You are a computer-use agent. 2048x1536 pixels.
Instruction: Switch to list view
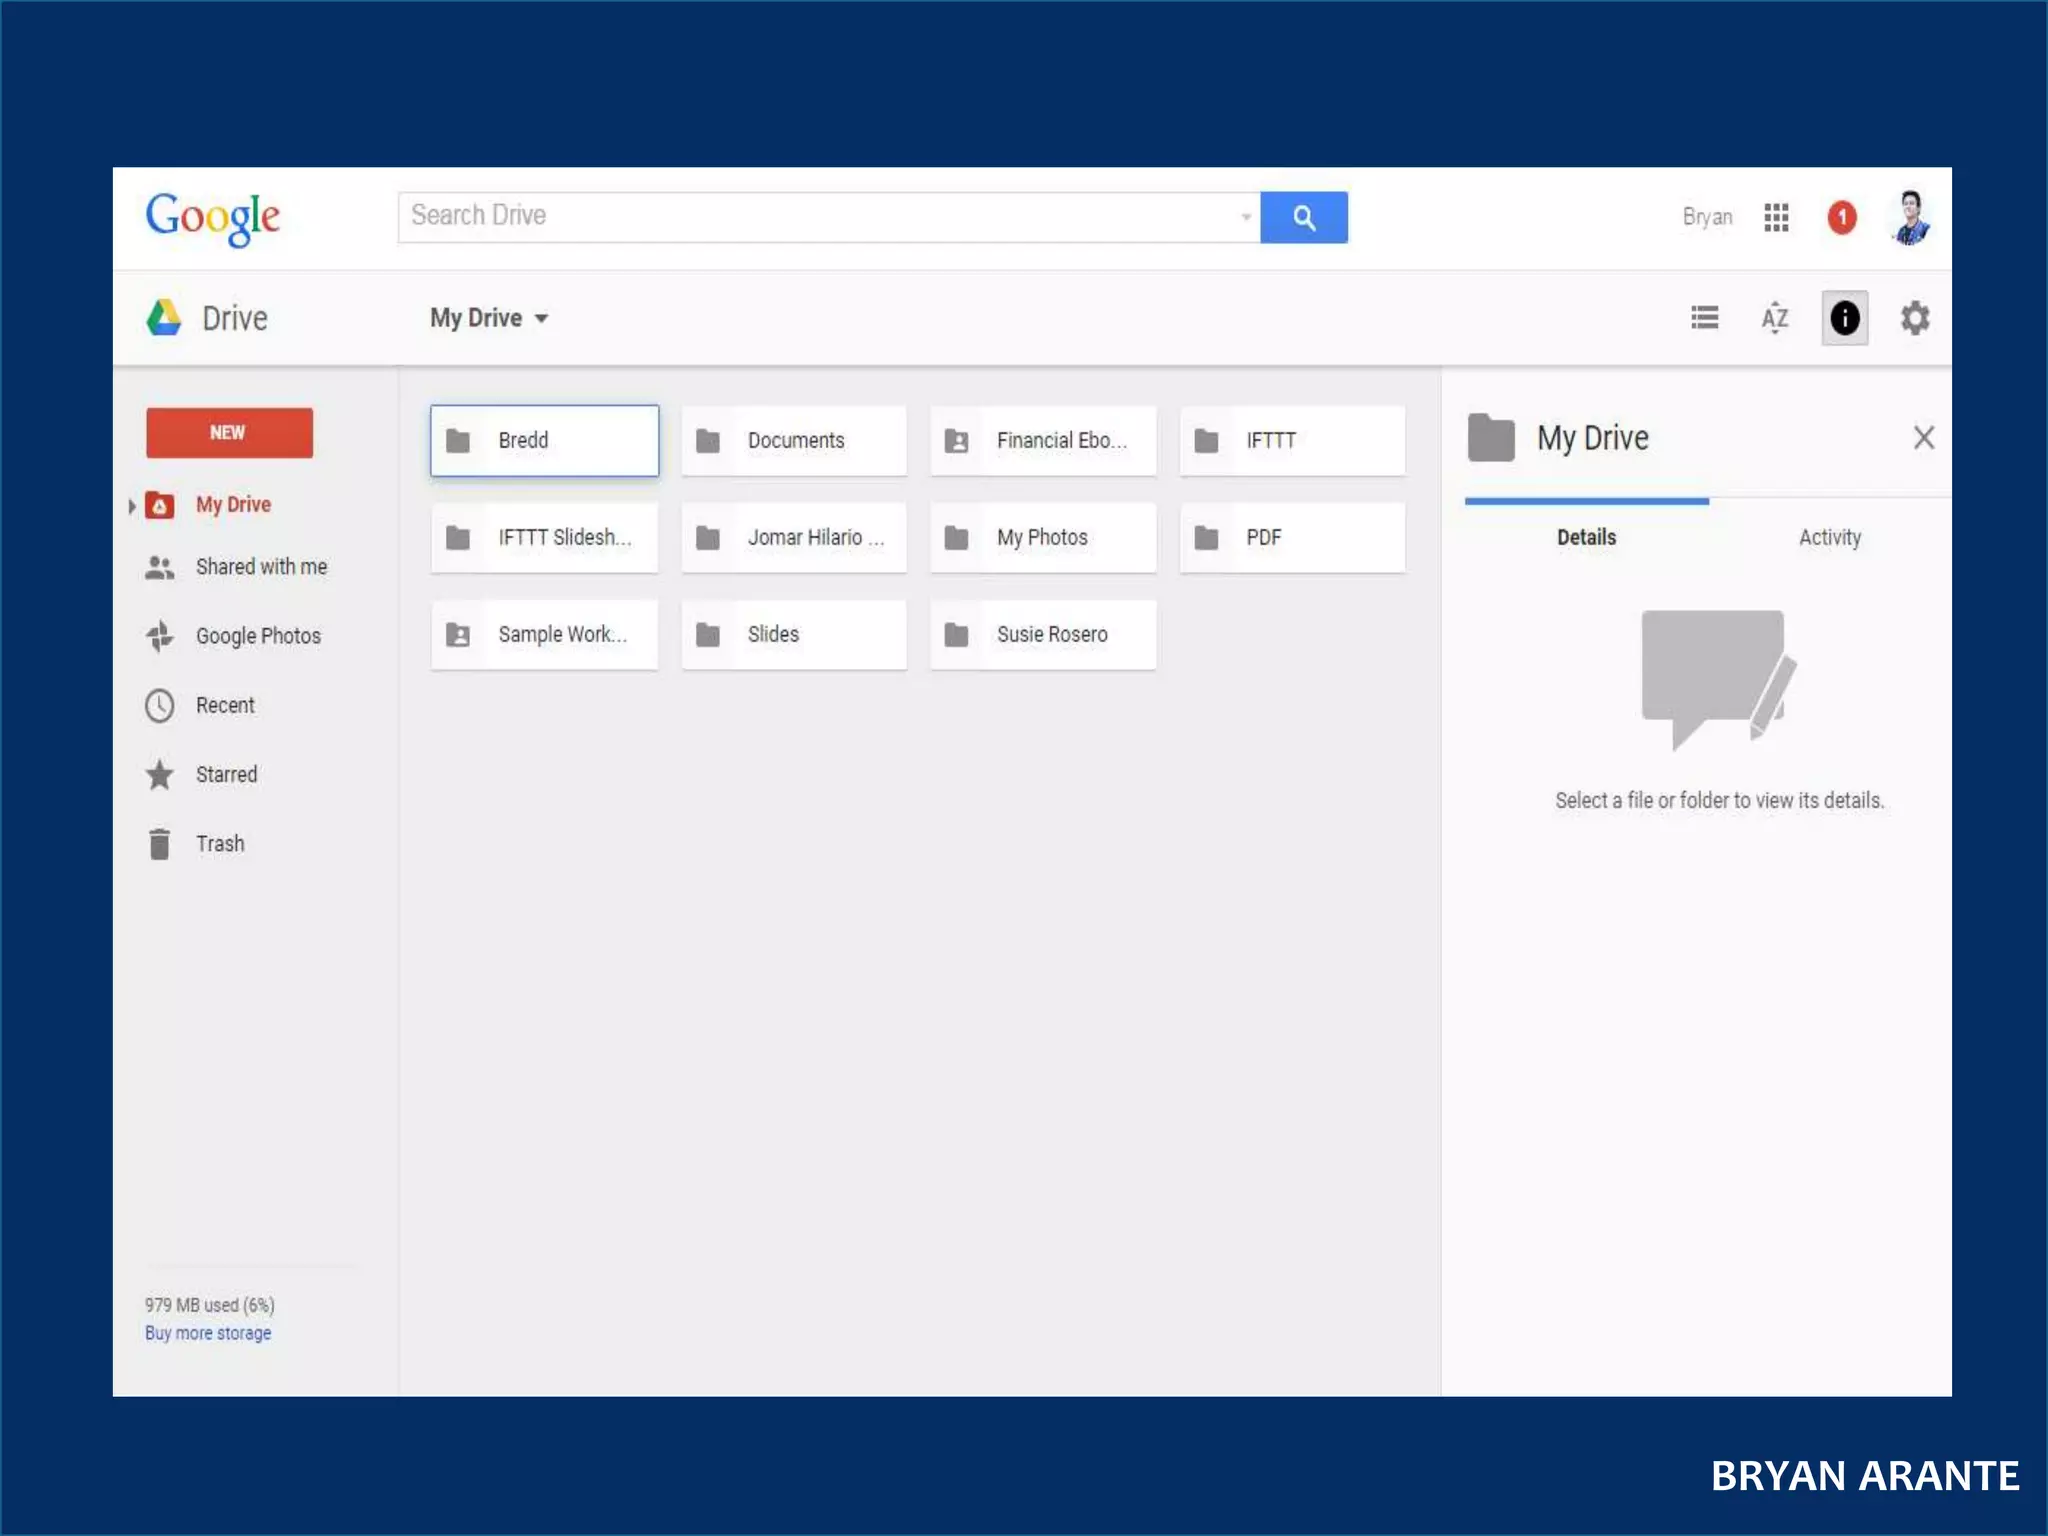[1704, 318]
